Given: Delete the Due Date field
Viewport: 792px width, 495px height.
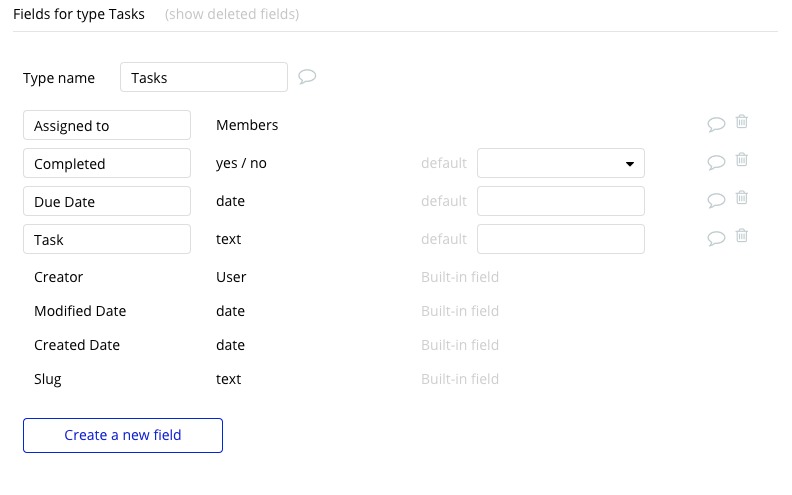Looking at the screenshot, I should [x=742, y=198].
